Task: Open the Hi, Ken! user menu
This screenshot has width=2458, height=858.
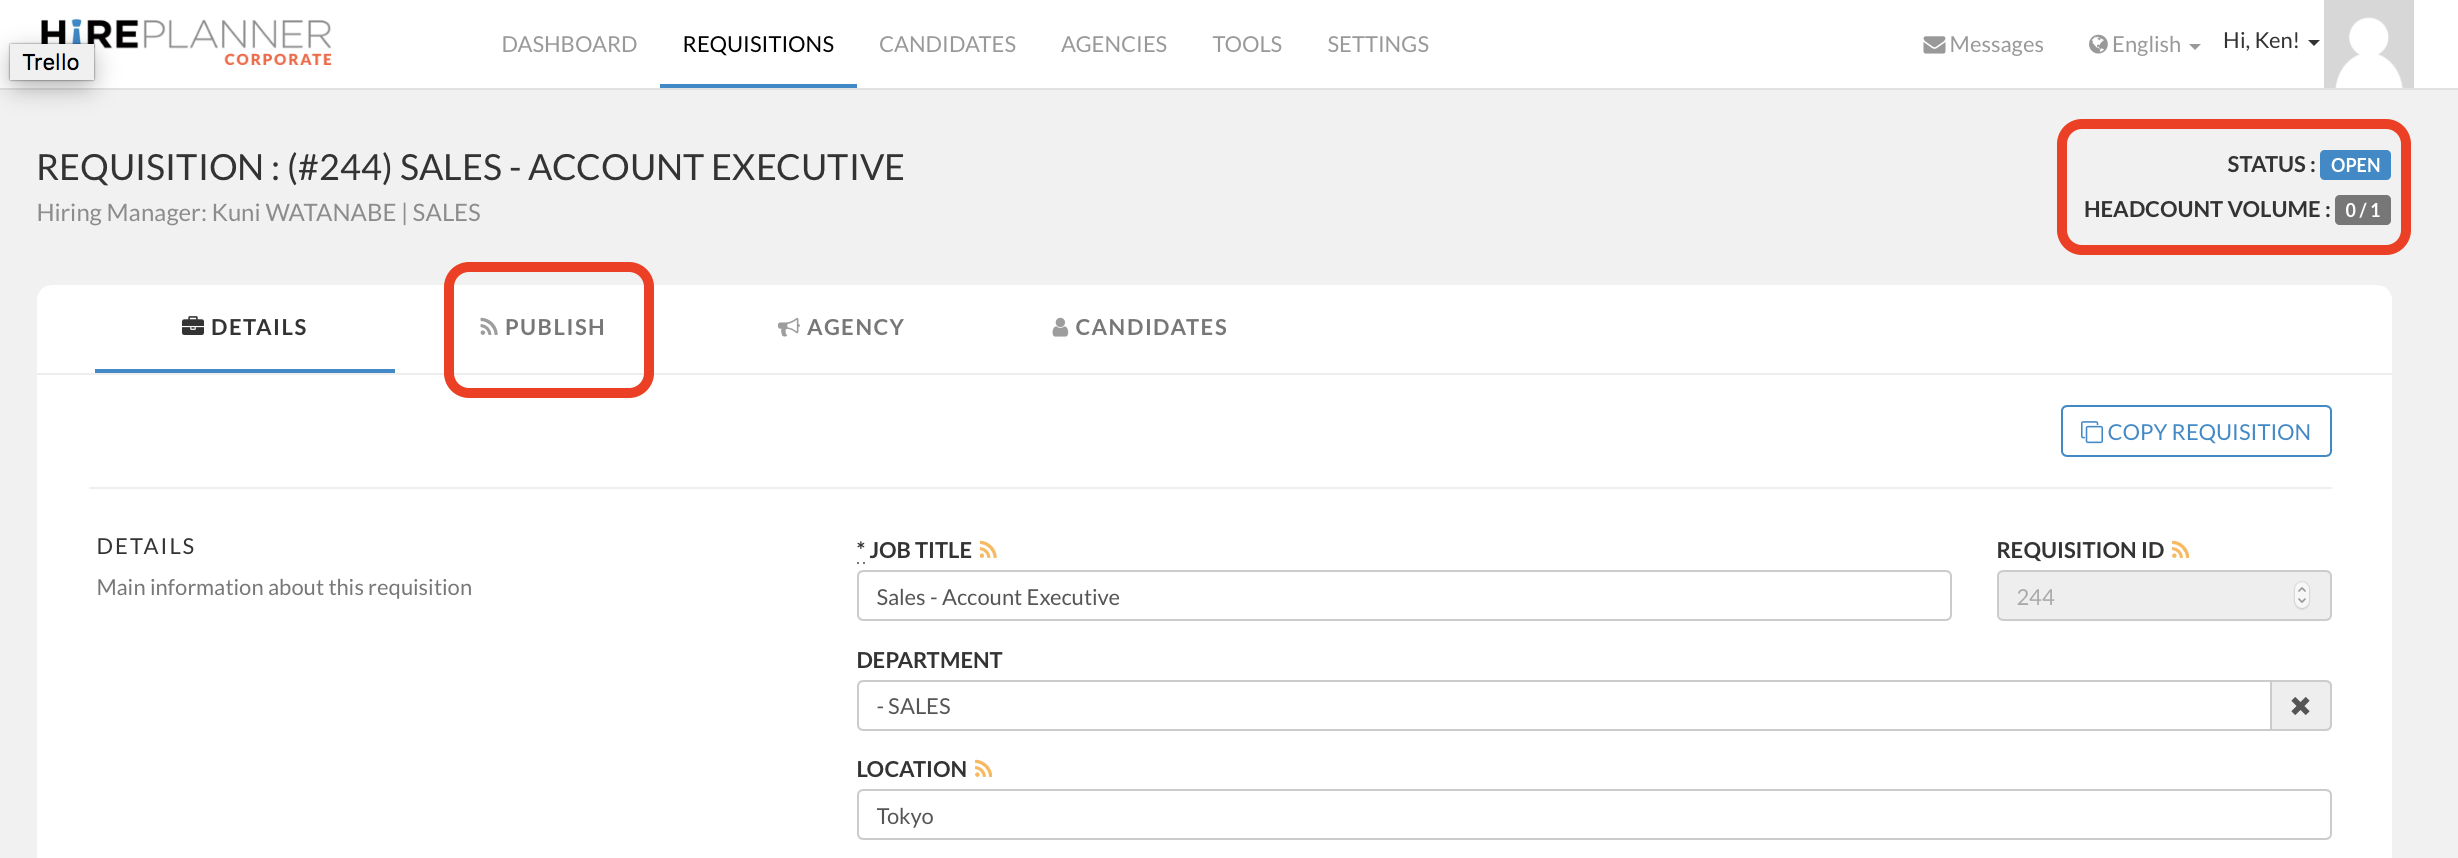Action: (2270, 41)
